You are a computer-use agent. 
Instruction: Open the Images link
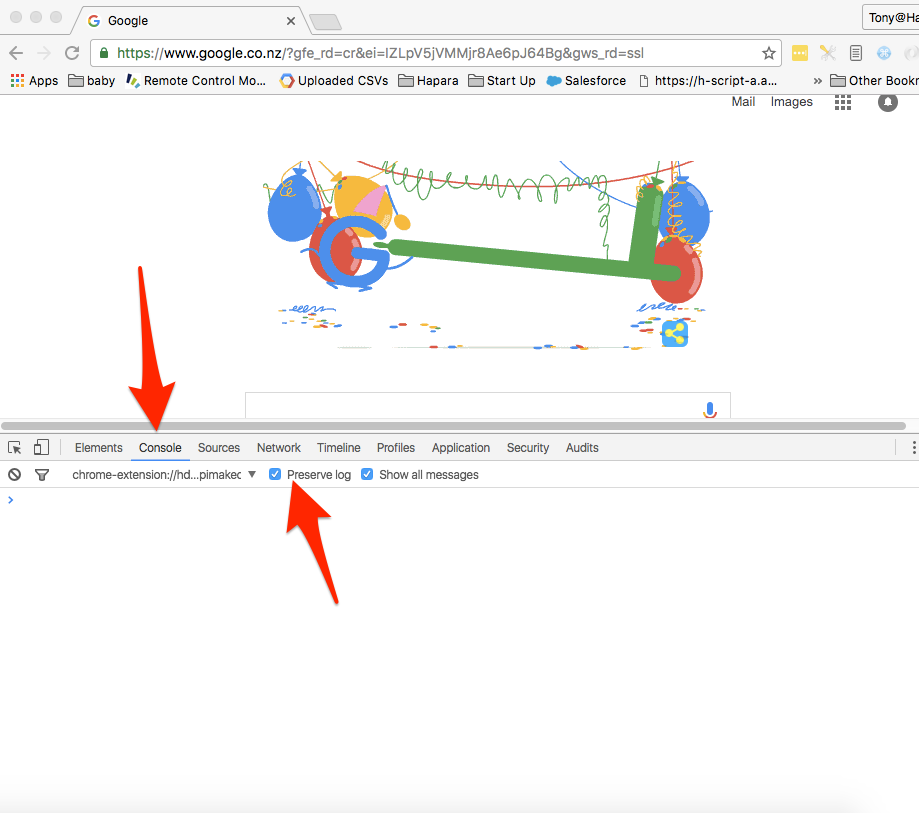pyautogui.click(x=791, y=102)
